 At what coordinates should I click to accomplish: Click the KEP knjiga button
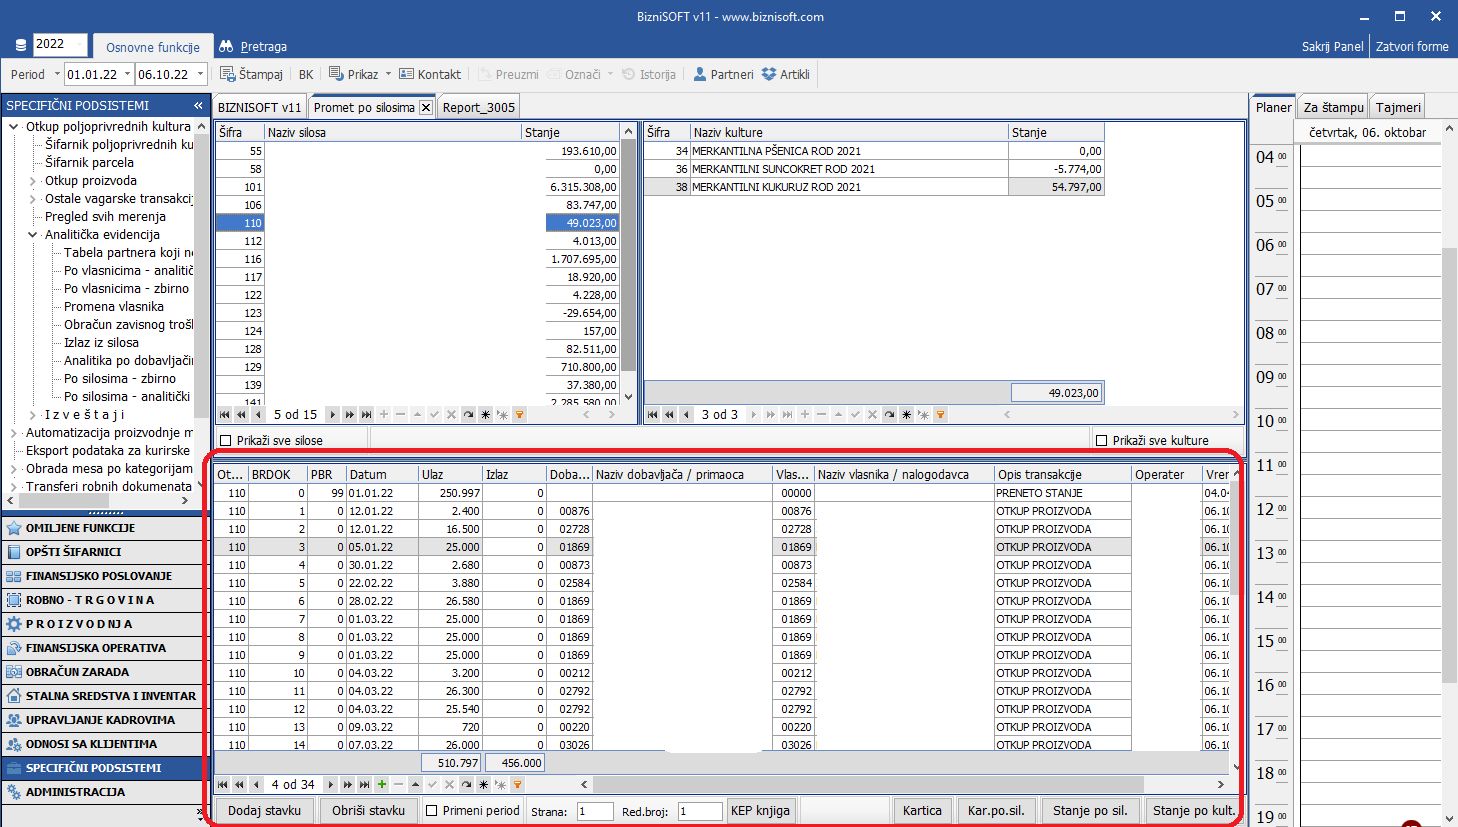tap(760, 811)
